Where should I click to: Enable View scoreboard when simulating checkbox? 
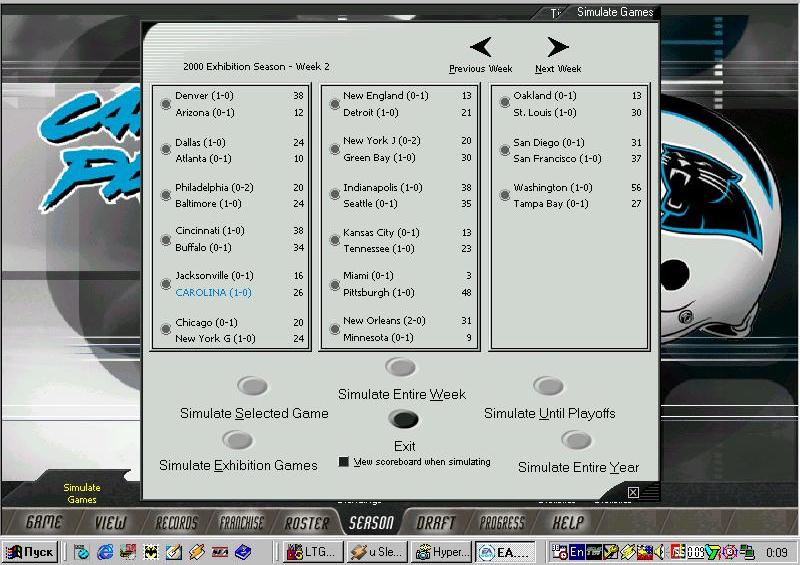coord(344,462)
